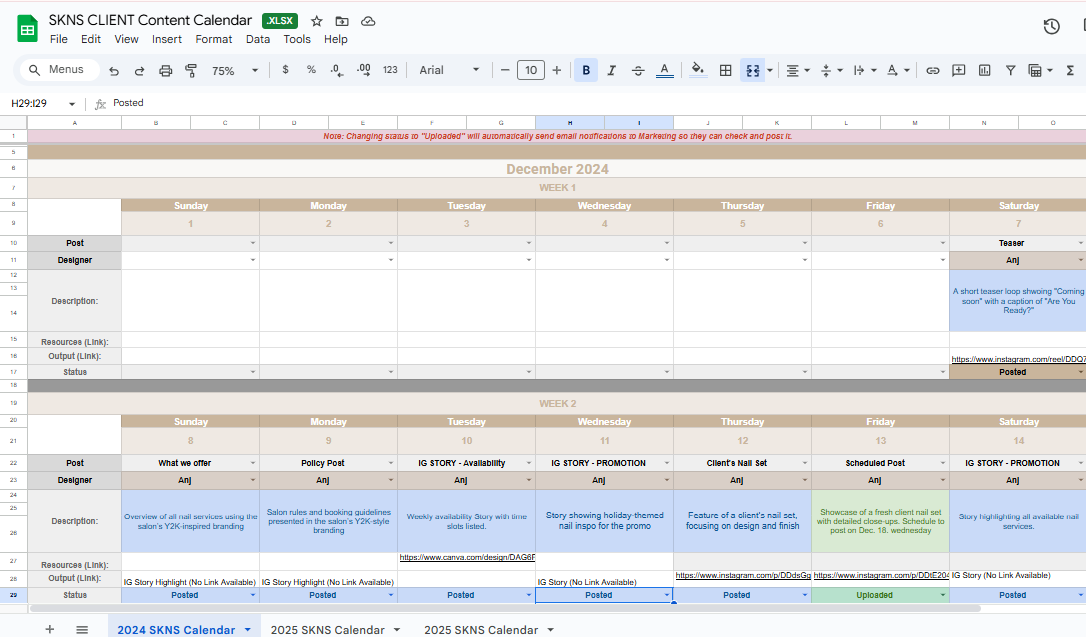Click the add new sheet plus button
This screenshot has height=637, width=1086.
click(50, 629)
